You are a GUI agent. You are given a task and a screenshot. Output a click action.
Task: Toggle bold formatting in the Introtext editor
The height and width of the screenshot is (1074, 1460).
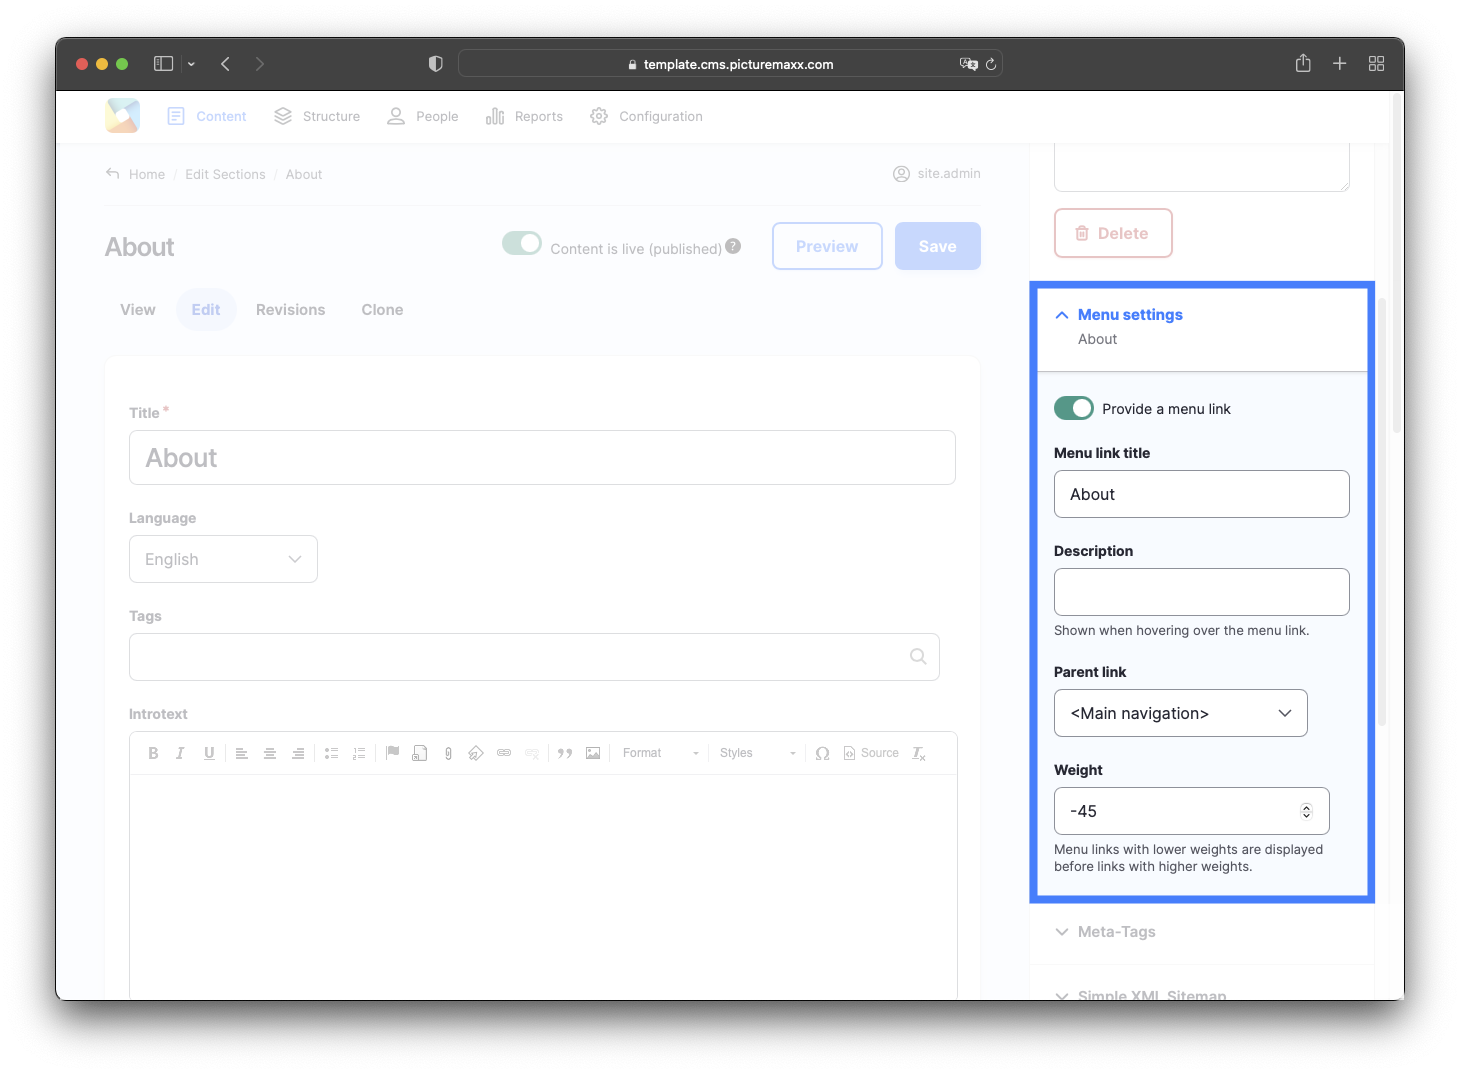point(154,752)
